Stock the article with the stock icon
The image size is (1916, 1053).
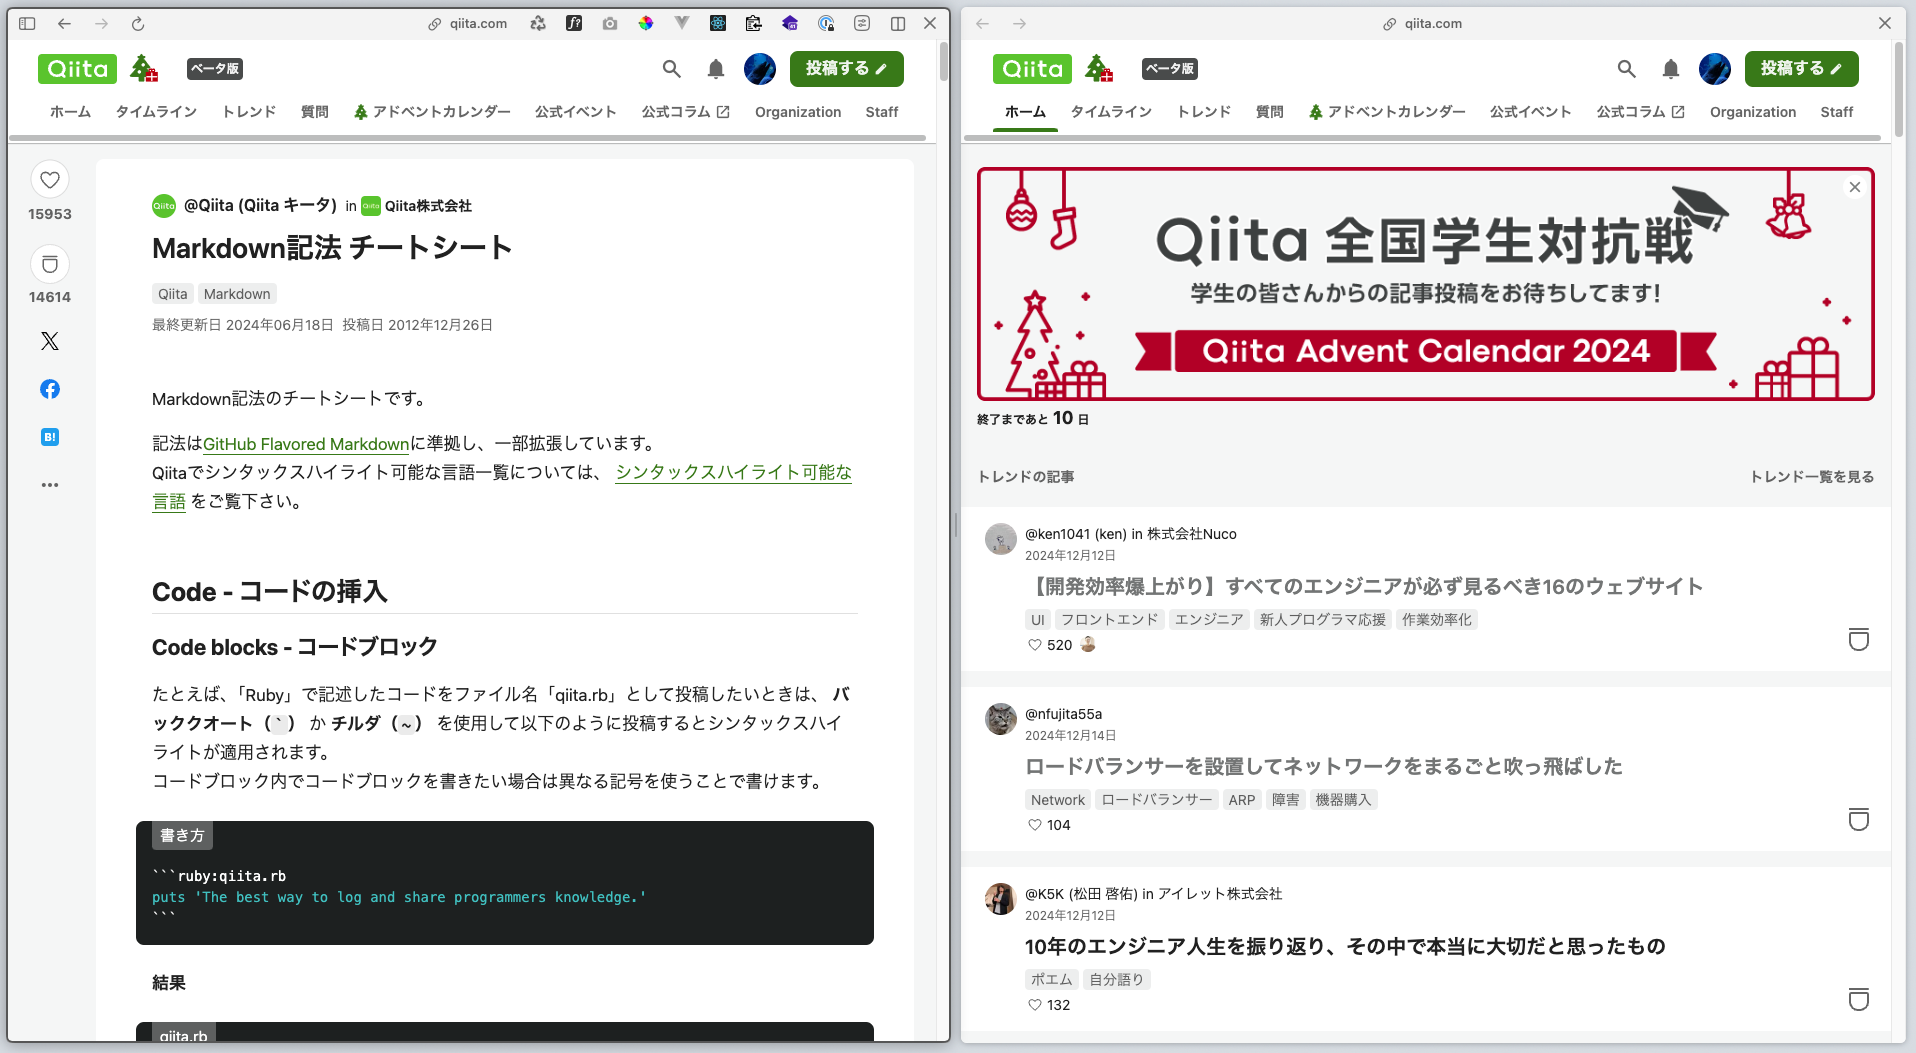tap(49, 264)
